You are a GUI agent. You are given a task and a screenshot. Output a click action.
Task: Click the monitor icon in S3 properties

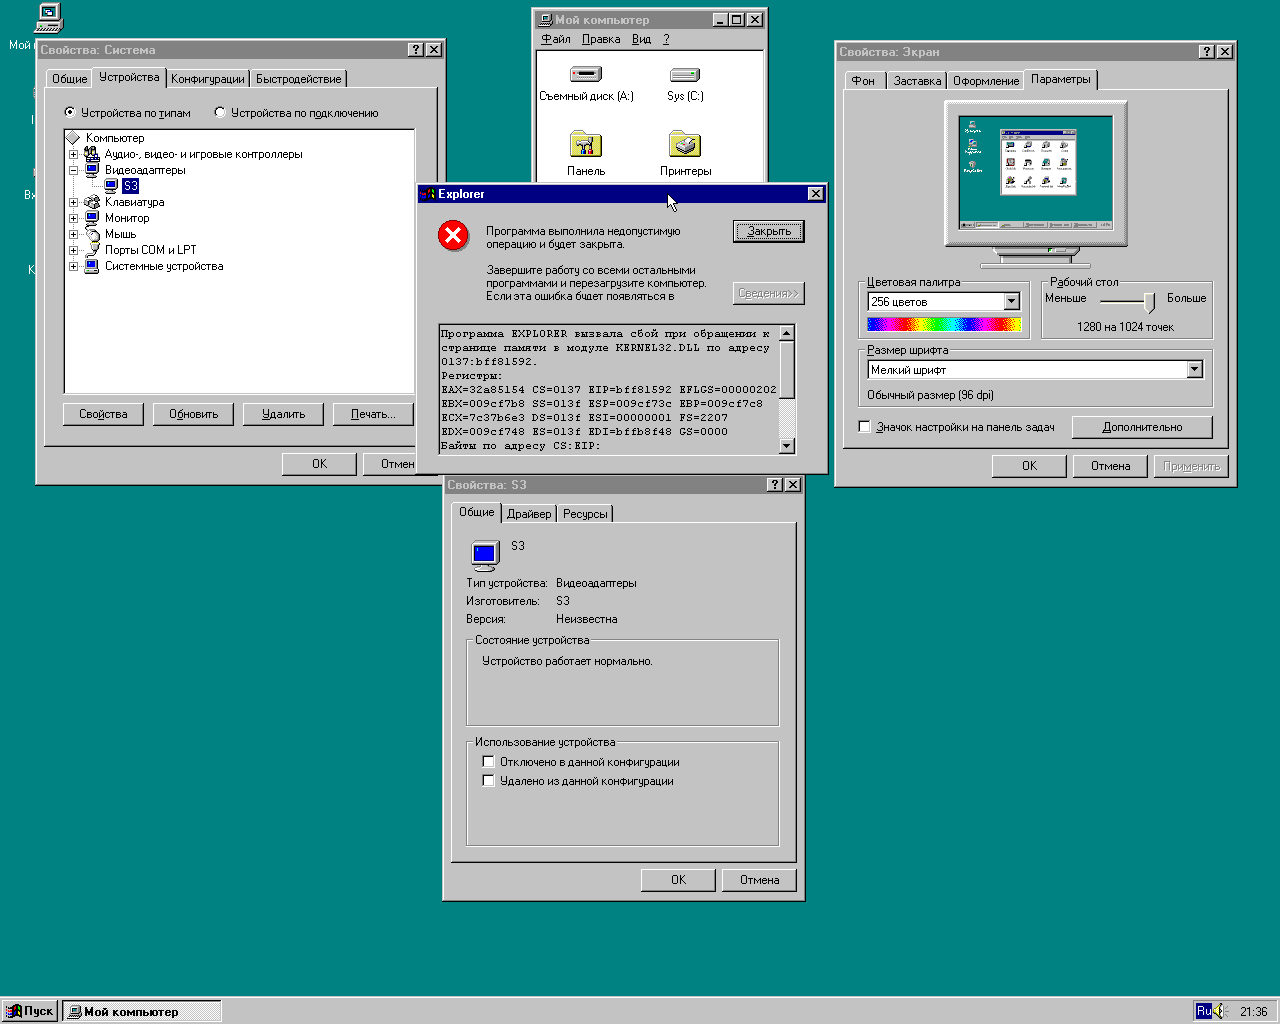pyautogui.click(x=485, y=554)
